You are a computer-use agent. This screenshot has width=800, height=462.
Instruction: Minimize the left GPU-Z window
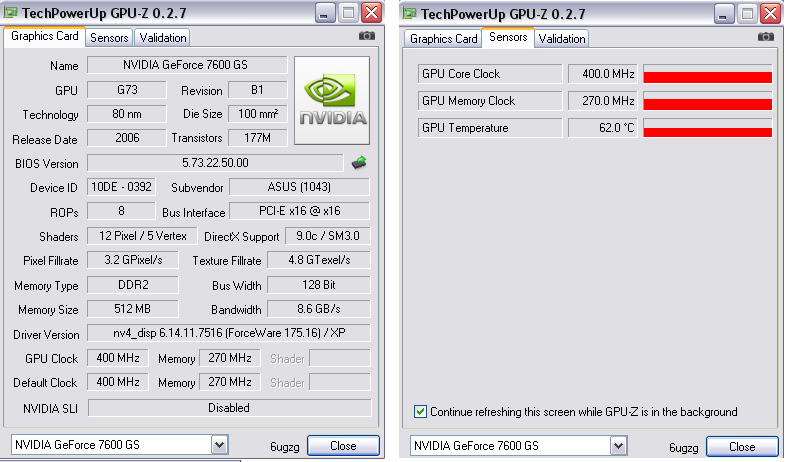(324, 13)
